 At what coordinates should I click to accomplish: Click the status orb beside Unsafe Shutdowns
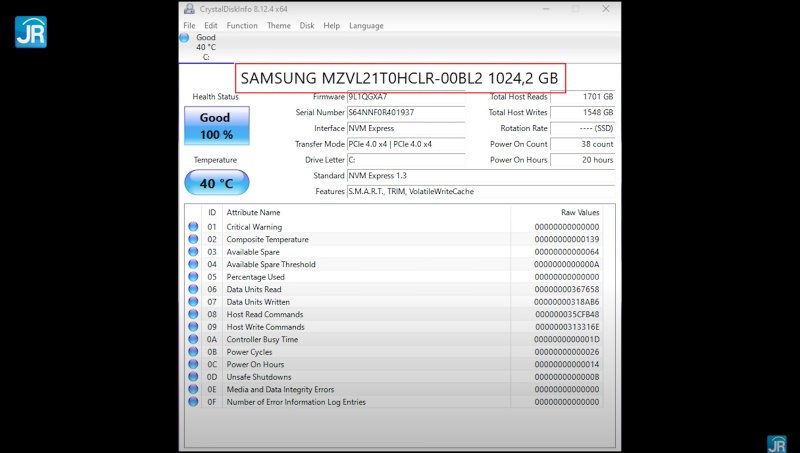[193, 377]
